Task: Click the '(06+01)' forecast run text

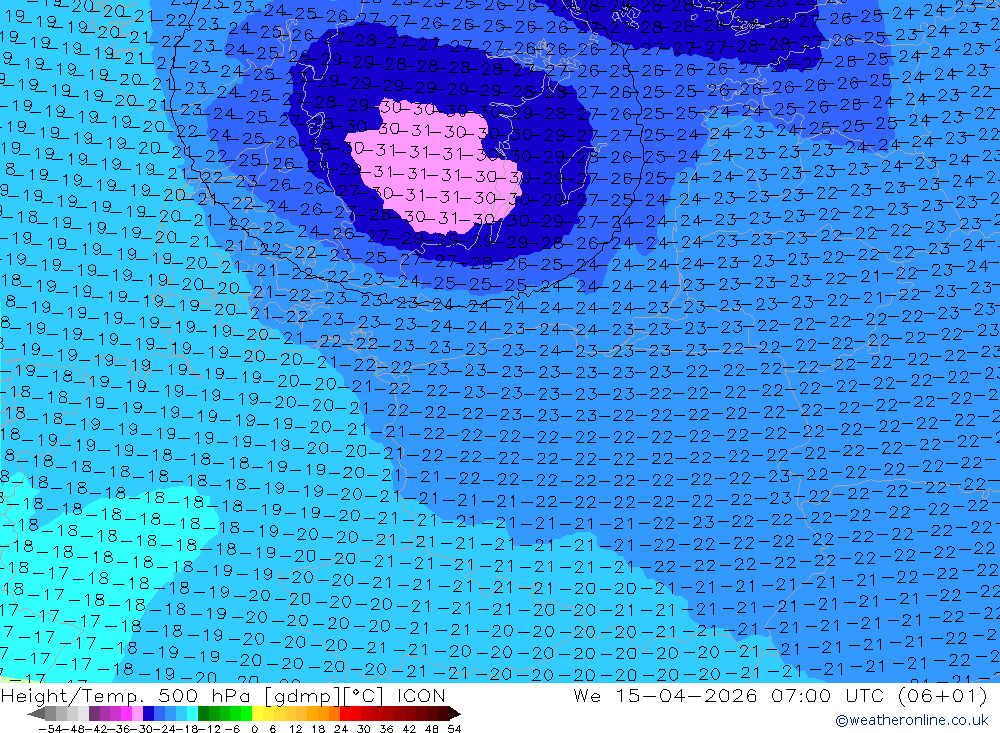Action: tap(943, 695)
